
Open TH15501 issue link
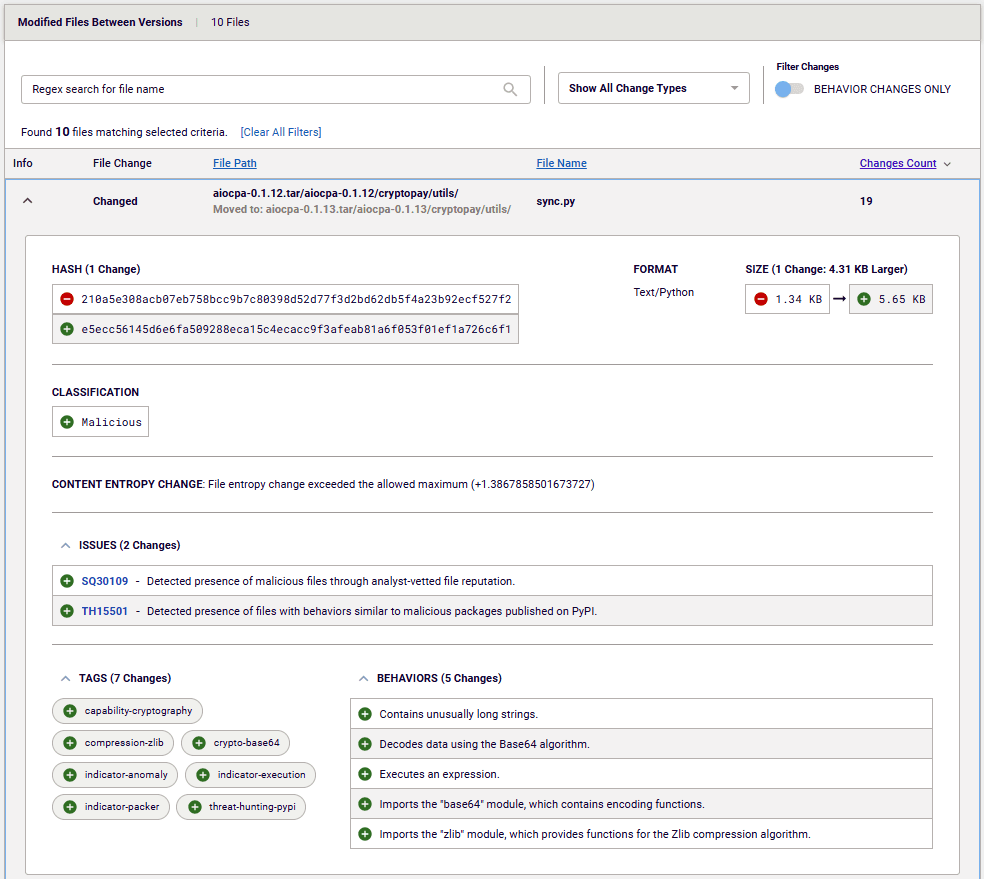pos(105,611)
